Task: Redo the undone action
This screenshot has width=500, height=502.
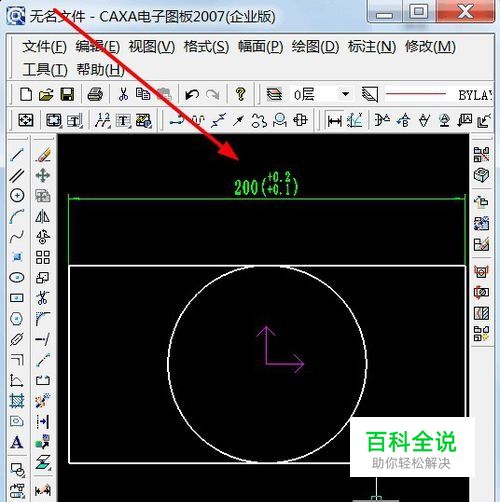Action: (x=212, y=95)
